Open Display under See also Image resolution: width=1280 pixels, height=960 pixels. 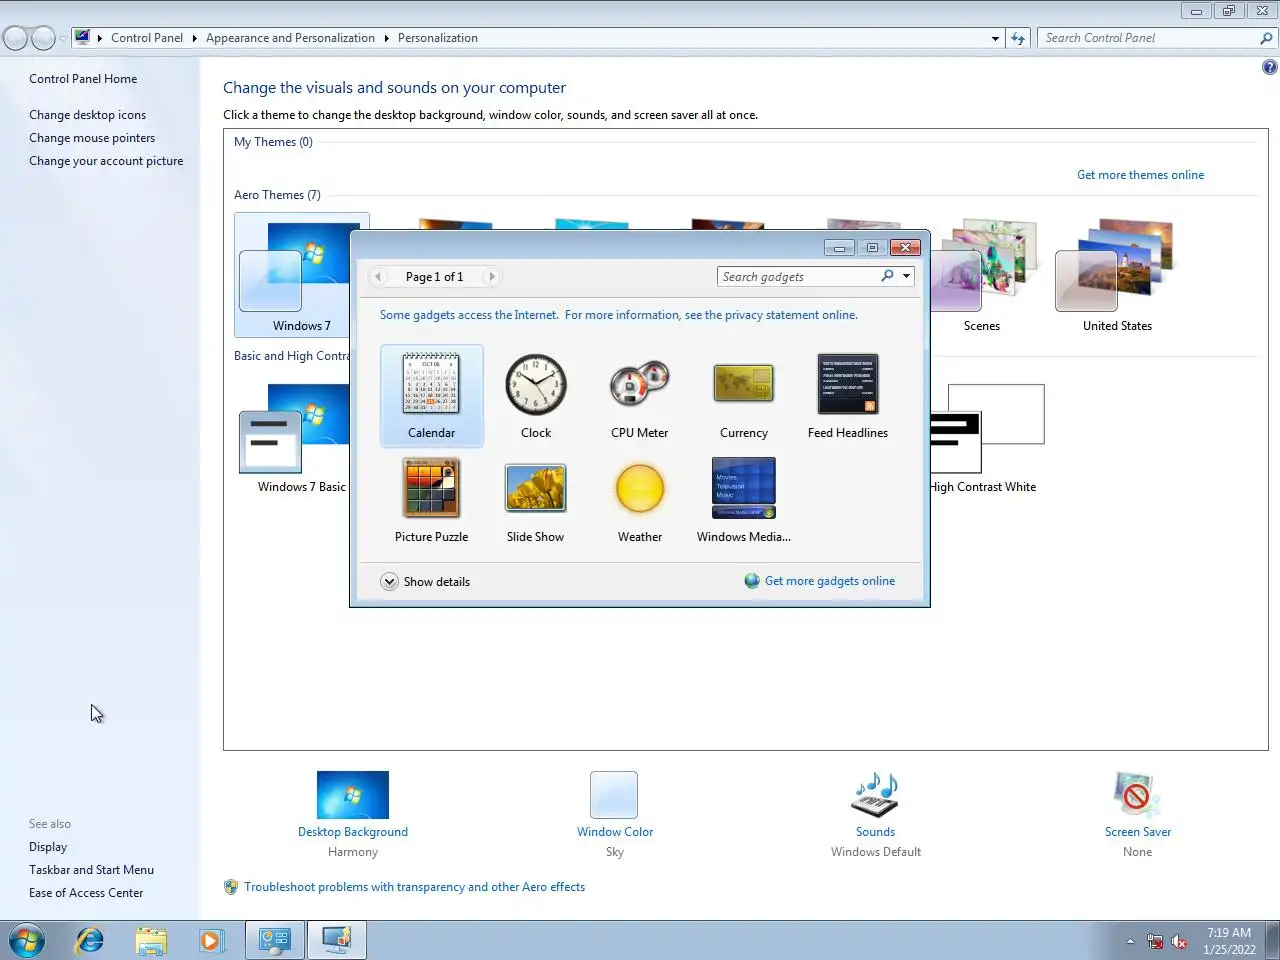(x=48, y=847)
